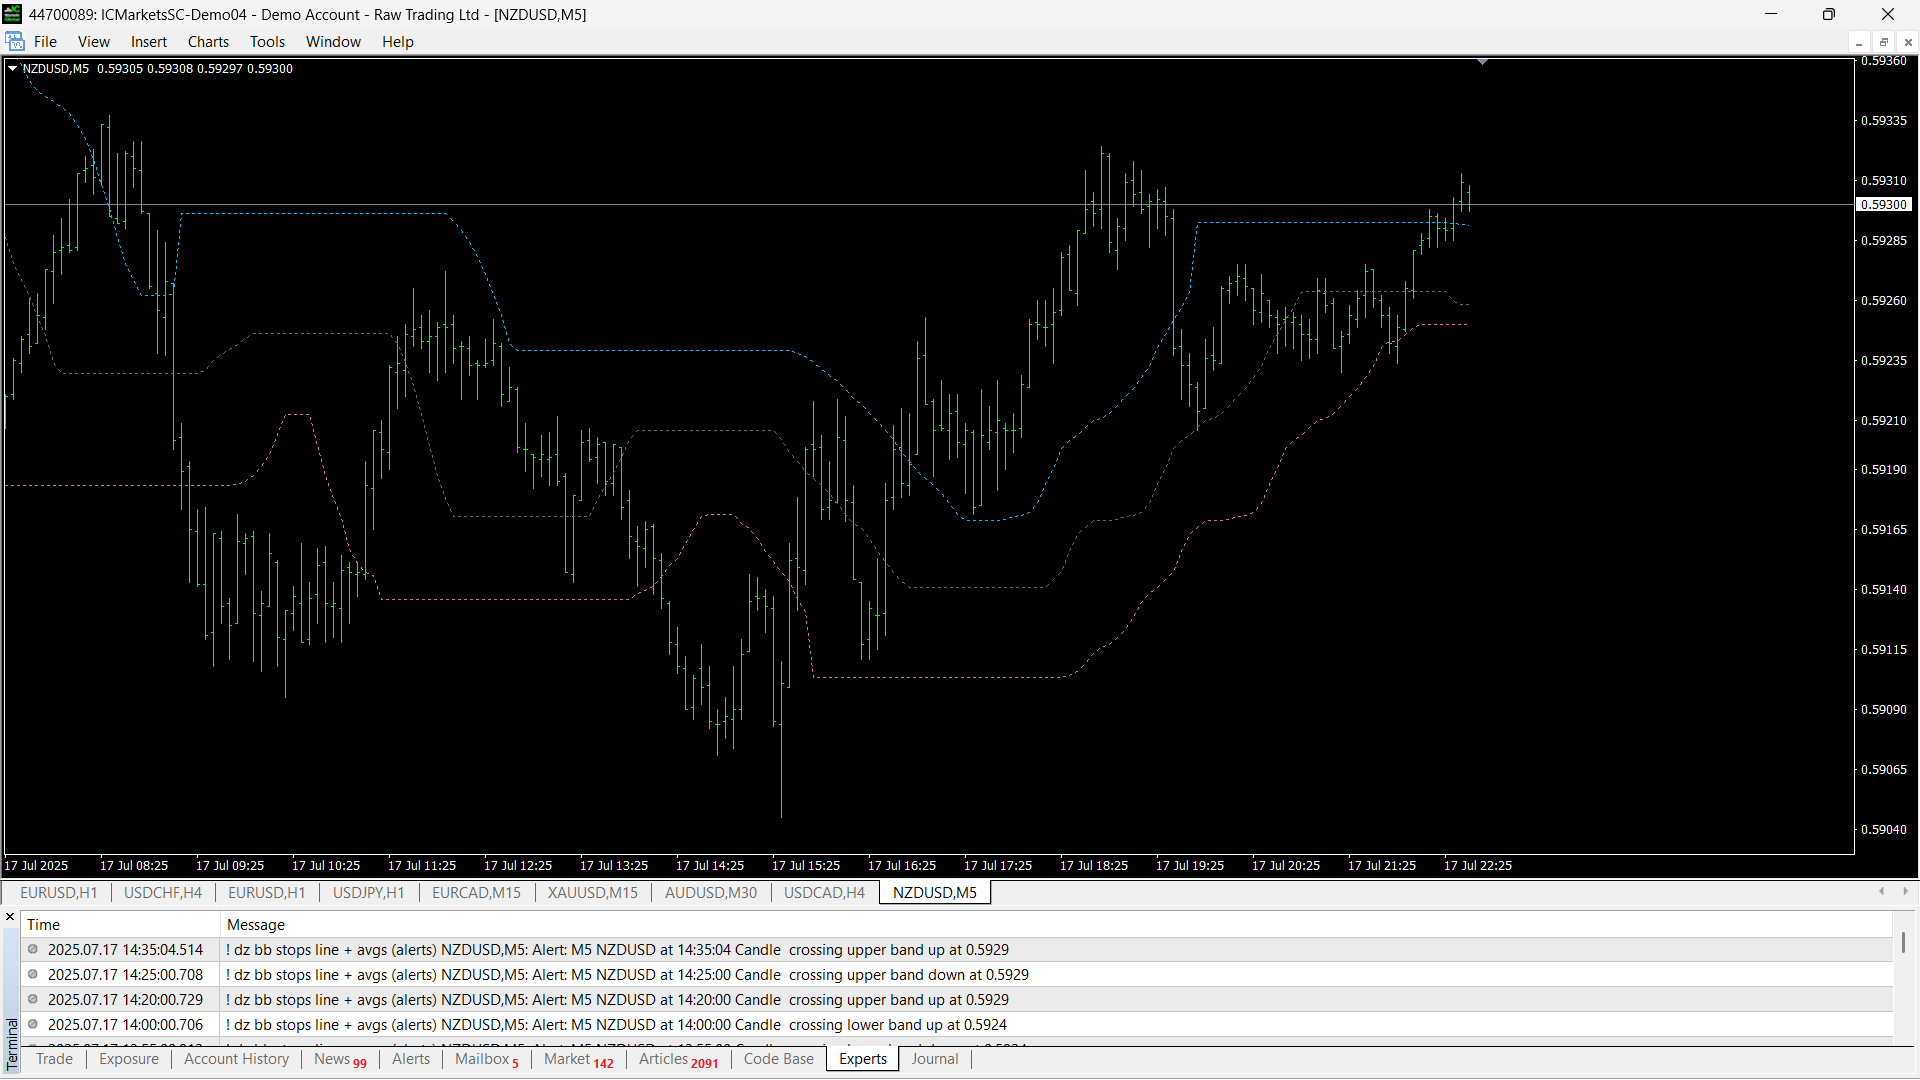
Task: Open the Charts menu
Action: pos(208,42)
